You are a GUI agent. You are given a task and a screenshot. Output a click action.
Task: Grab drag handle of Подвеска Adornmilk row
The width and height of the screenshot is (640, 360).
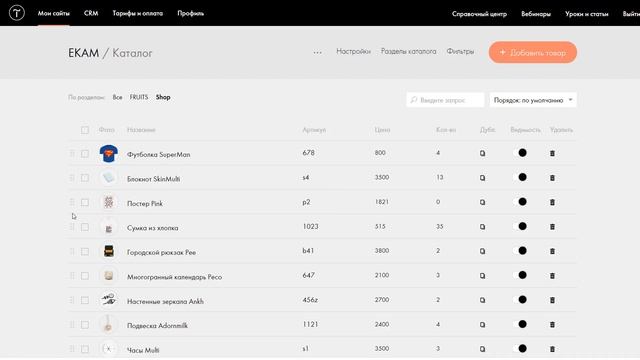72,325
